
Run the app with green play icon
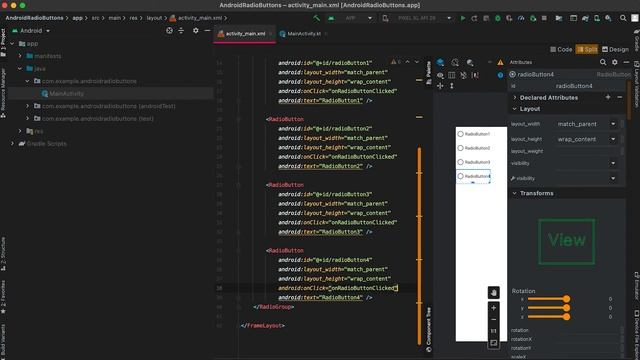pos(462,18)
